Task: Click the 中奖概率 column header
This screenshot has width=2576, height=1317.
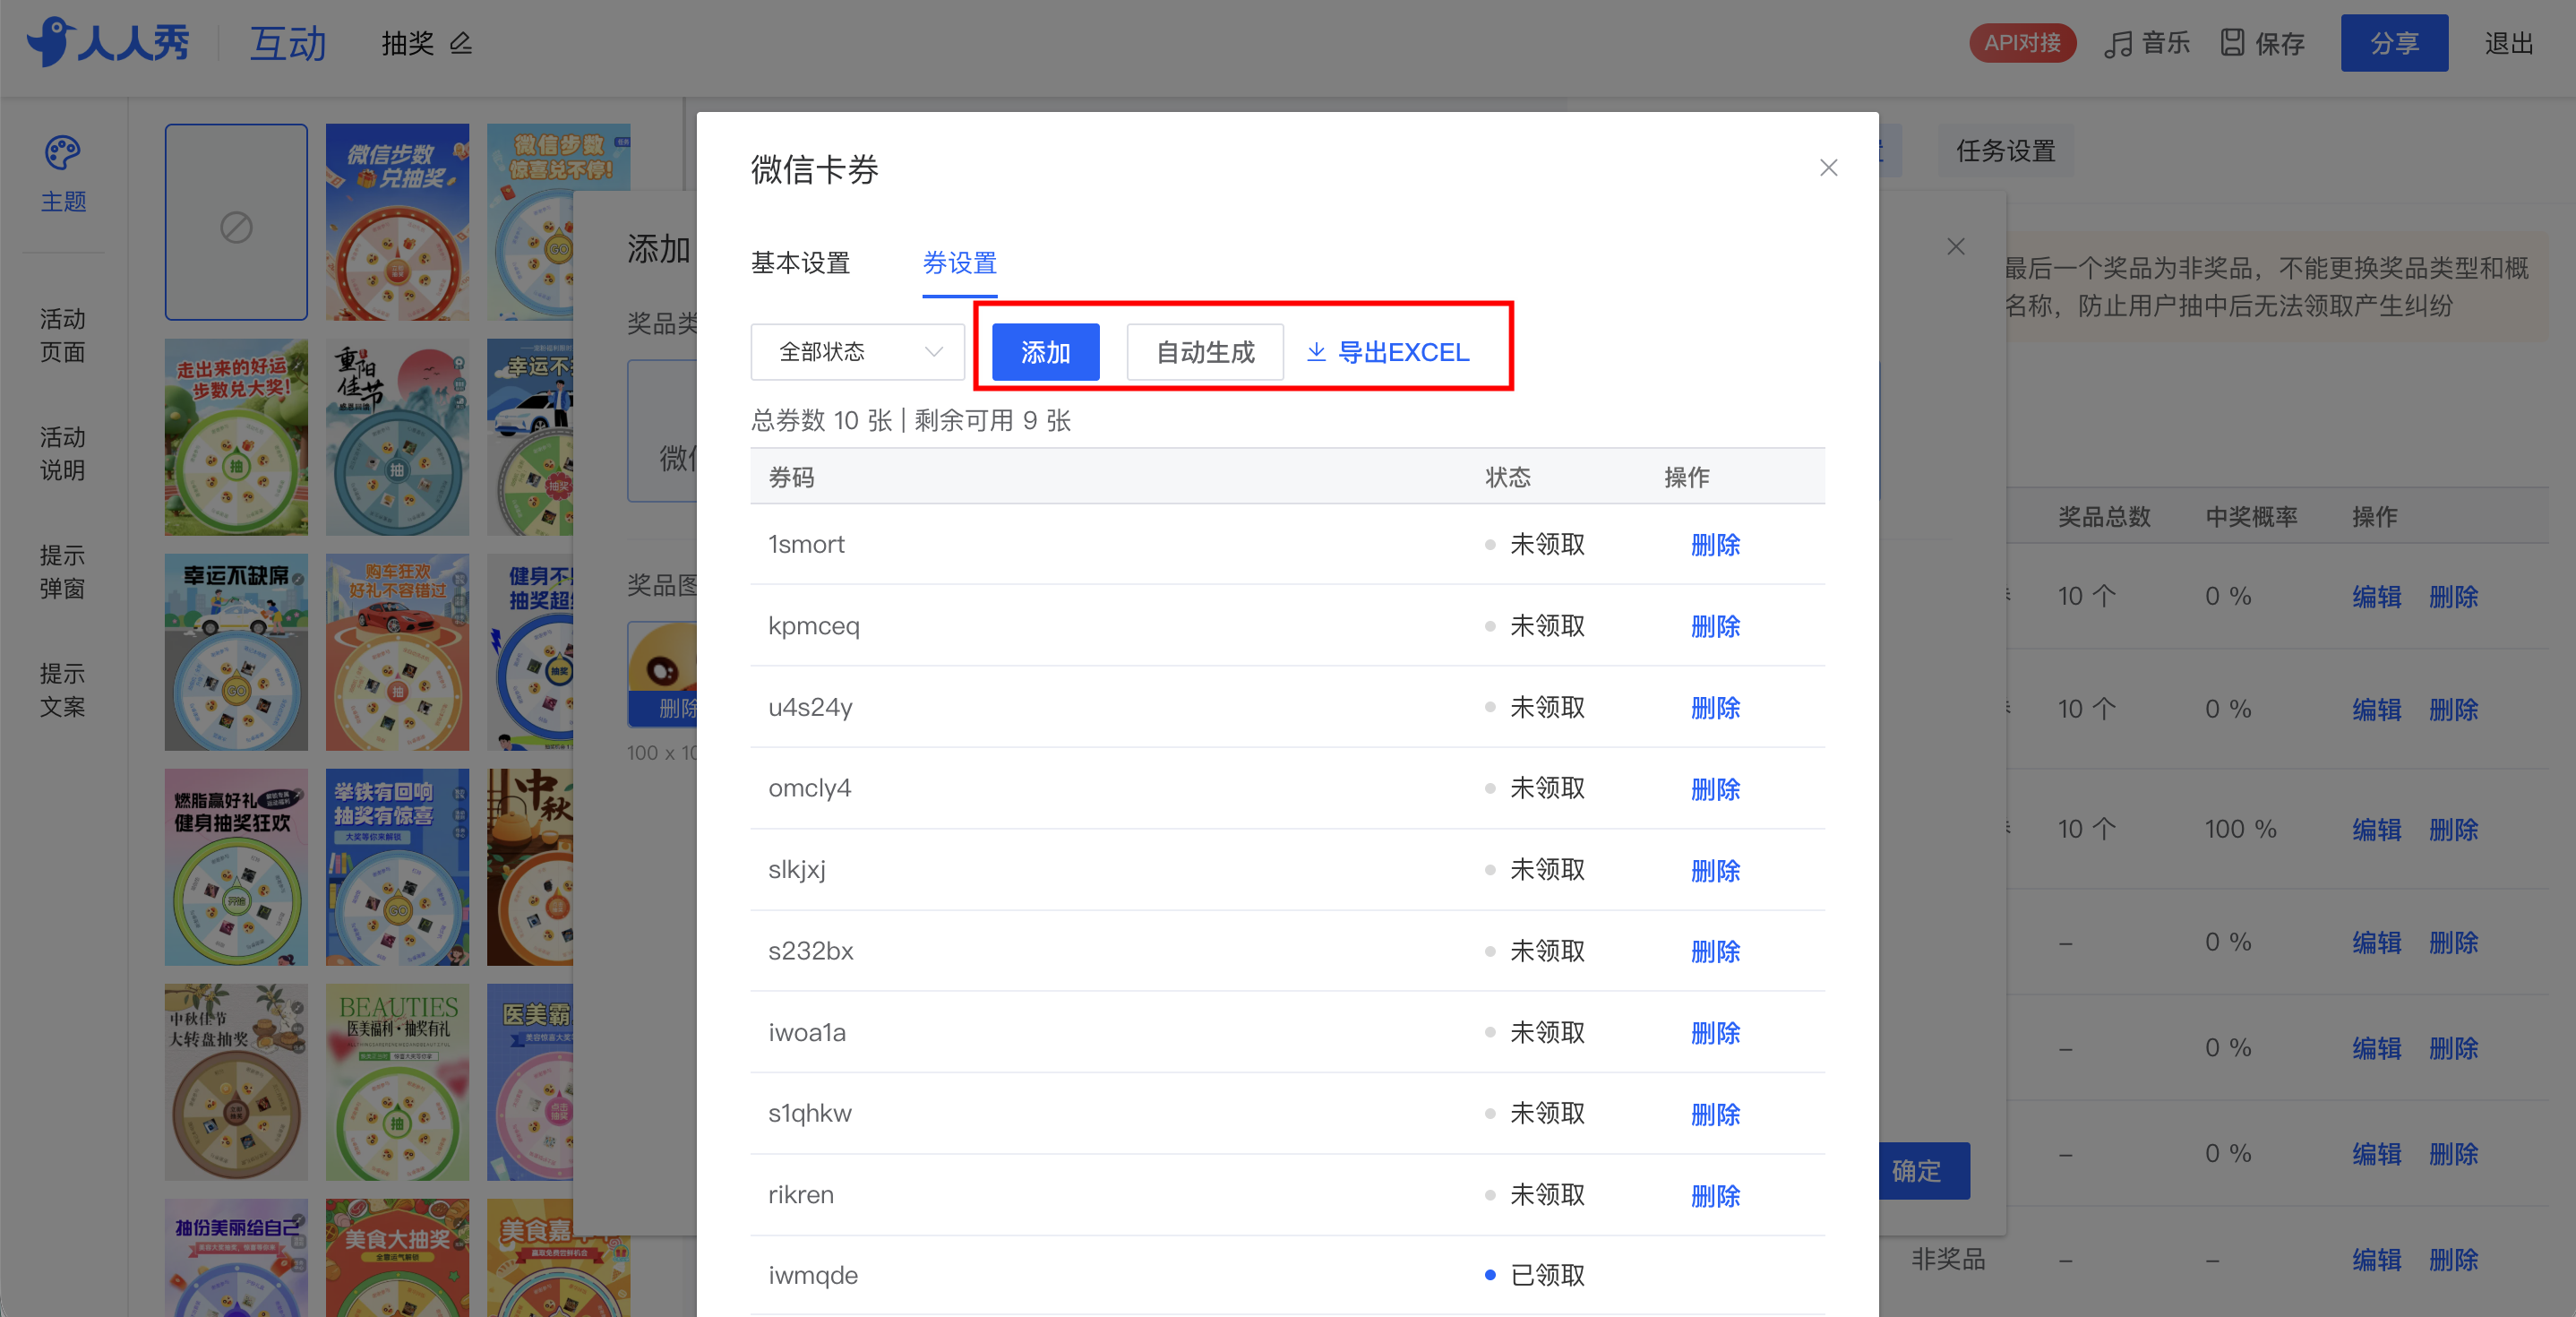Action: coord(2251,517)
